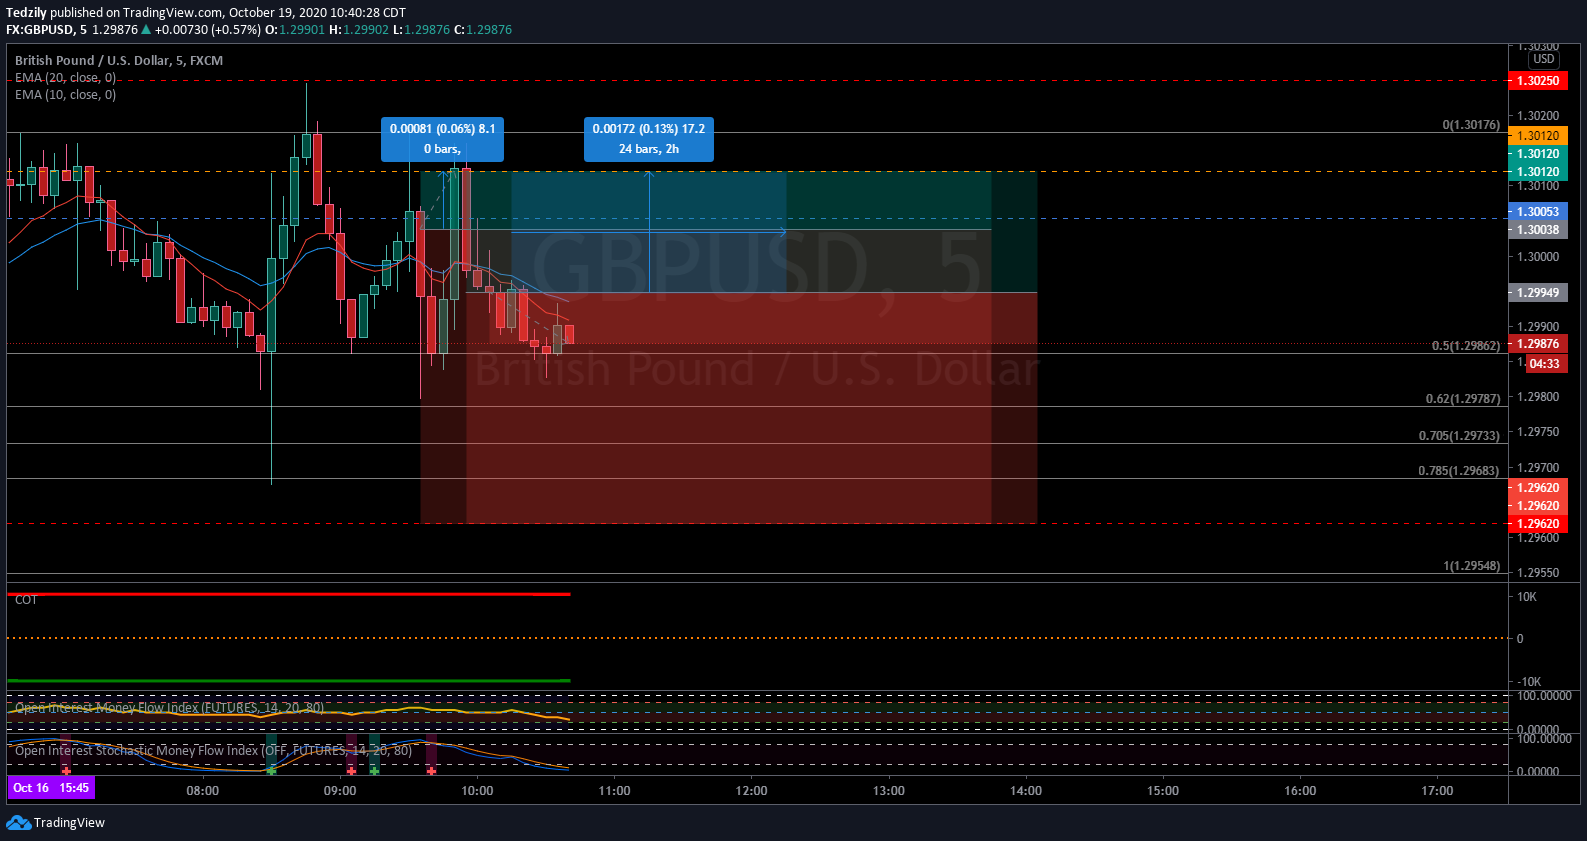The image size is (1587, 841).
Task: Select the 0.785(1.29683) Fibonacci level label
Action: click(1460, 471)
